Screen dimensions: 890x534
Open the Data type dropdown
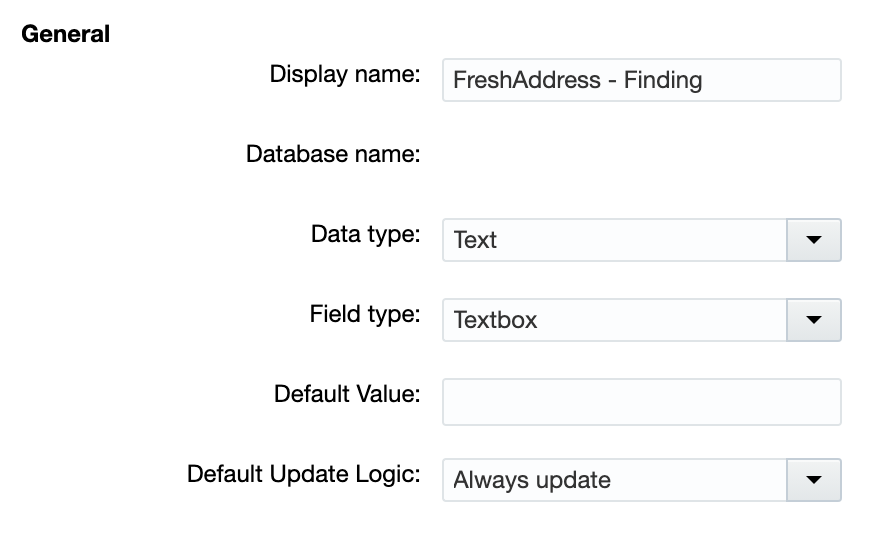tap(641, 240)
